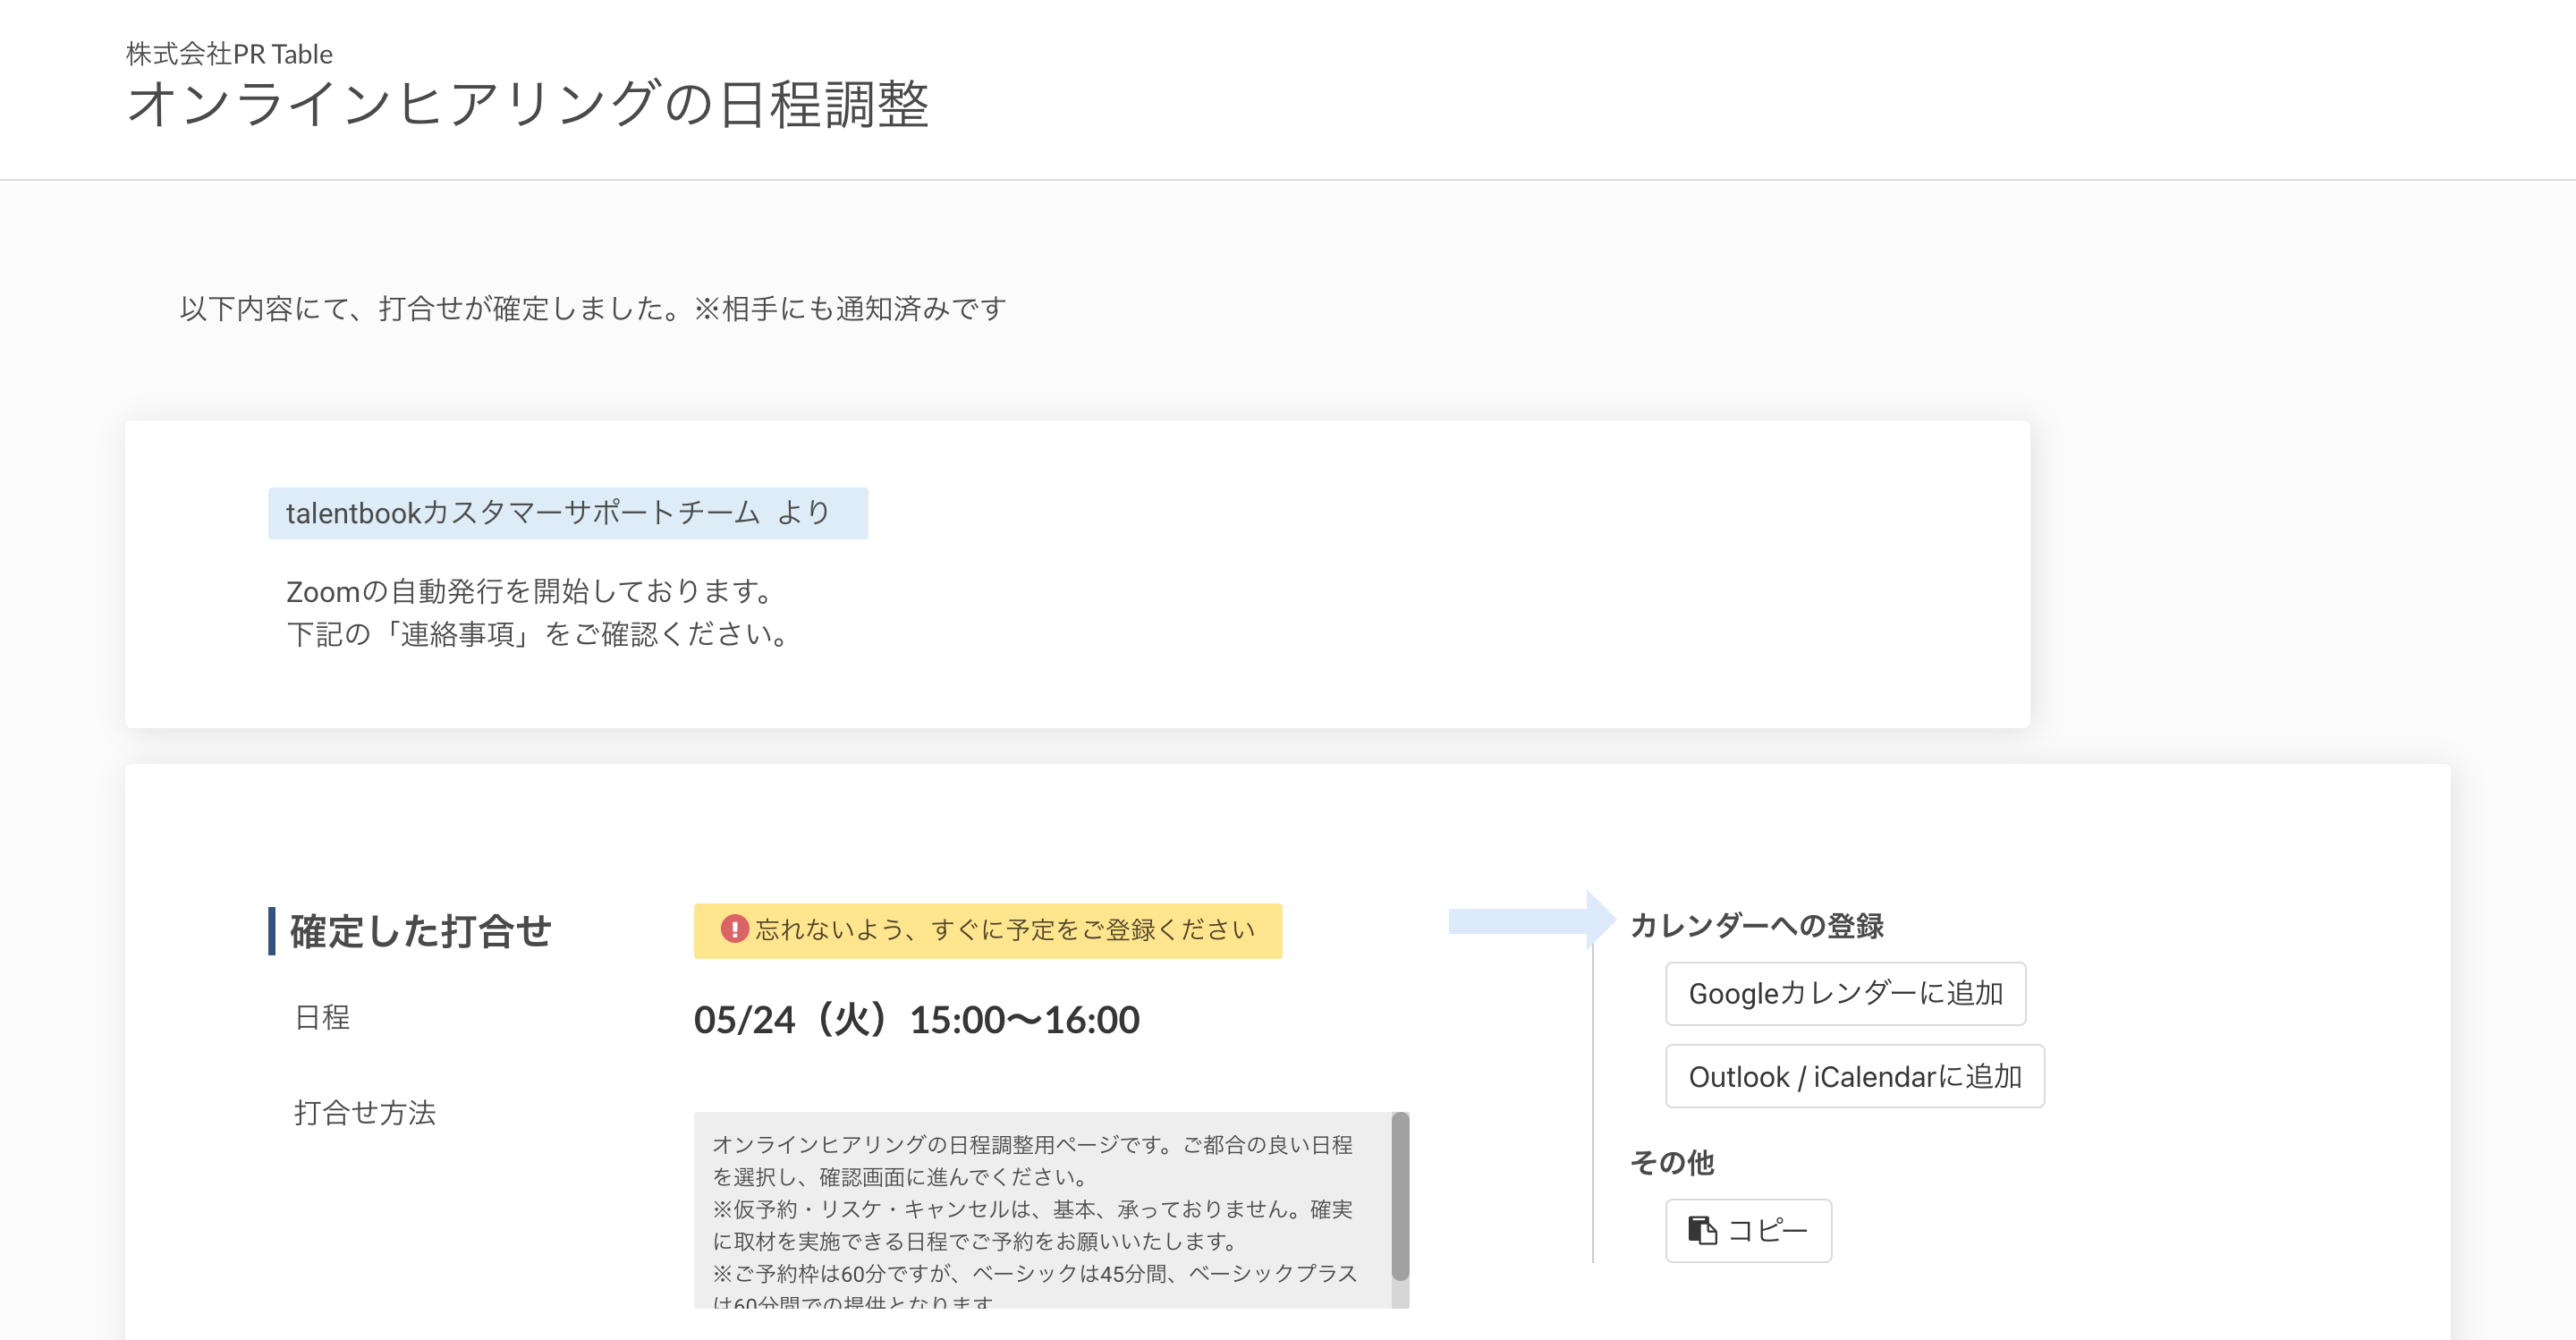Click the カレンダーへの登録 heading
Viewport: 2576px width, 1340px height.
point(1756,926)
